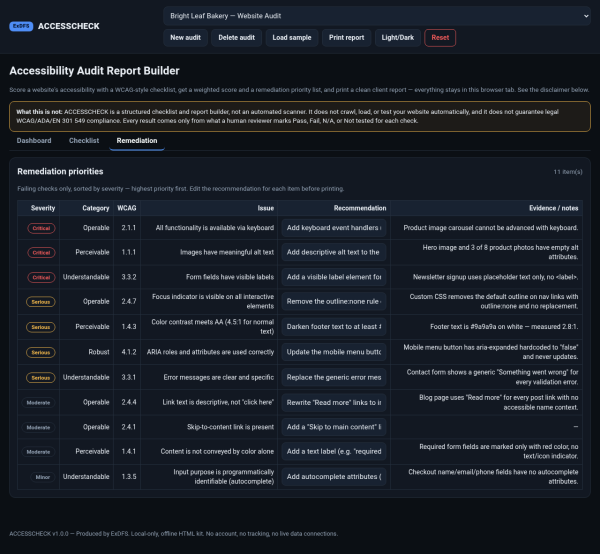Viewport: 600px width, 554px height.
Task: Click the Minor badge for WCAG 1.3.5
Action: [x=43, y=477]
